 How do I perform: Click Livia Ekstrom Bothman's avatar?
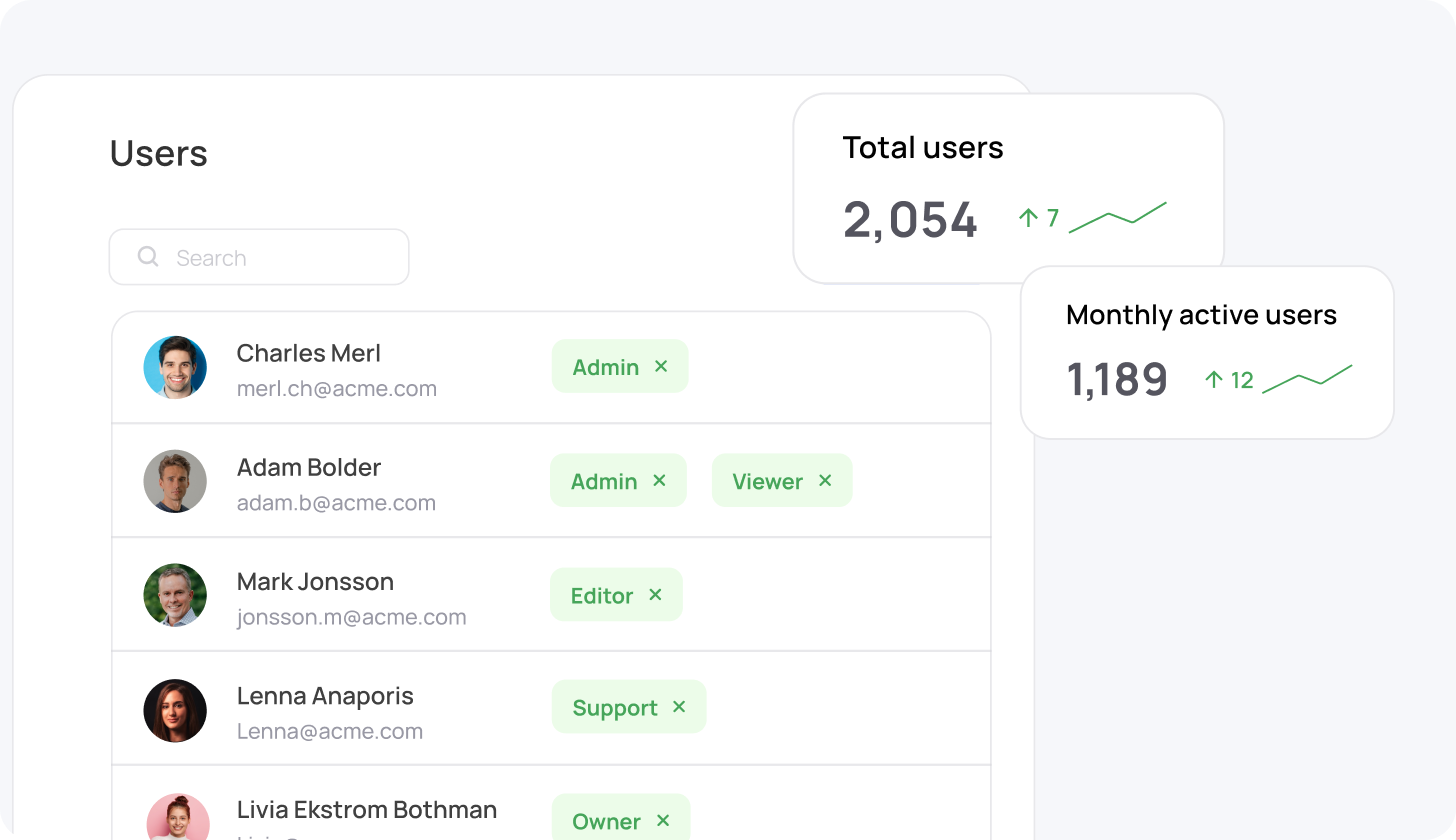pos(178,818)
